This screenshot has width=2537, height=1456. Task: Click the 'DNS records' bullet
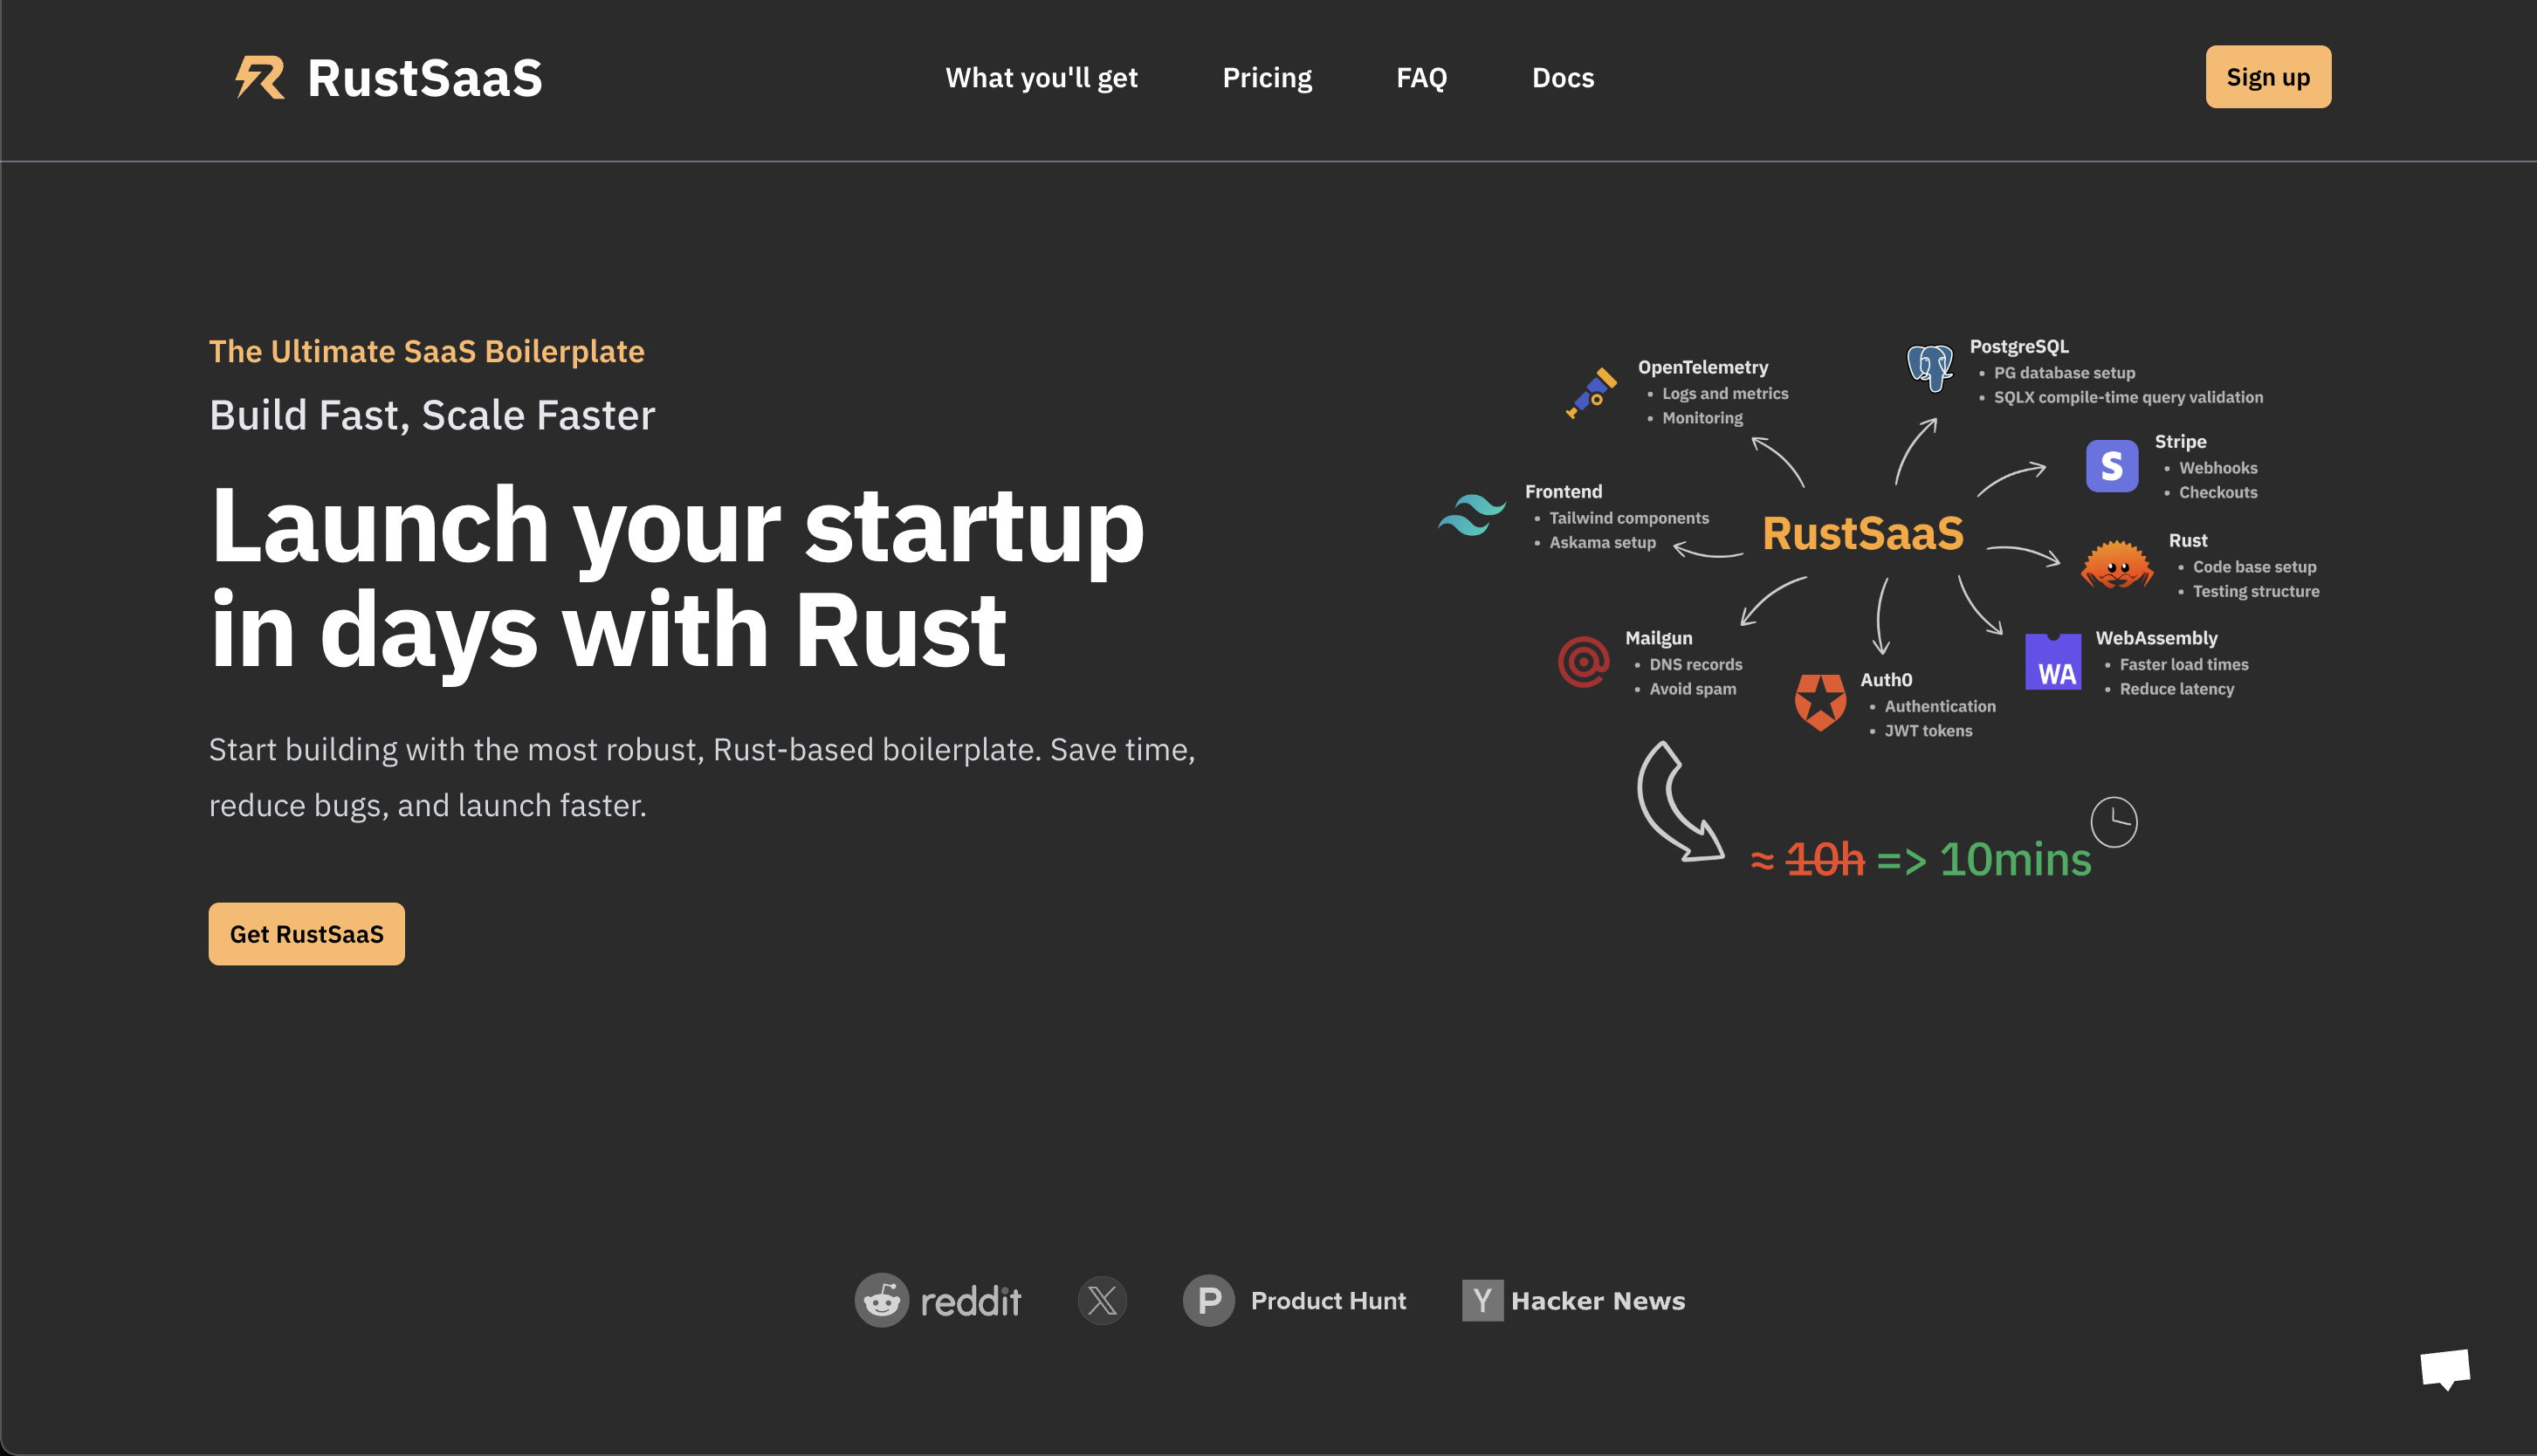1695,664
